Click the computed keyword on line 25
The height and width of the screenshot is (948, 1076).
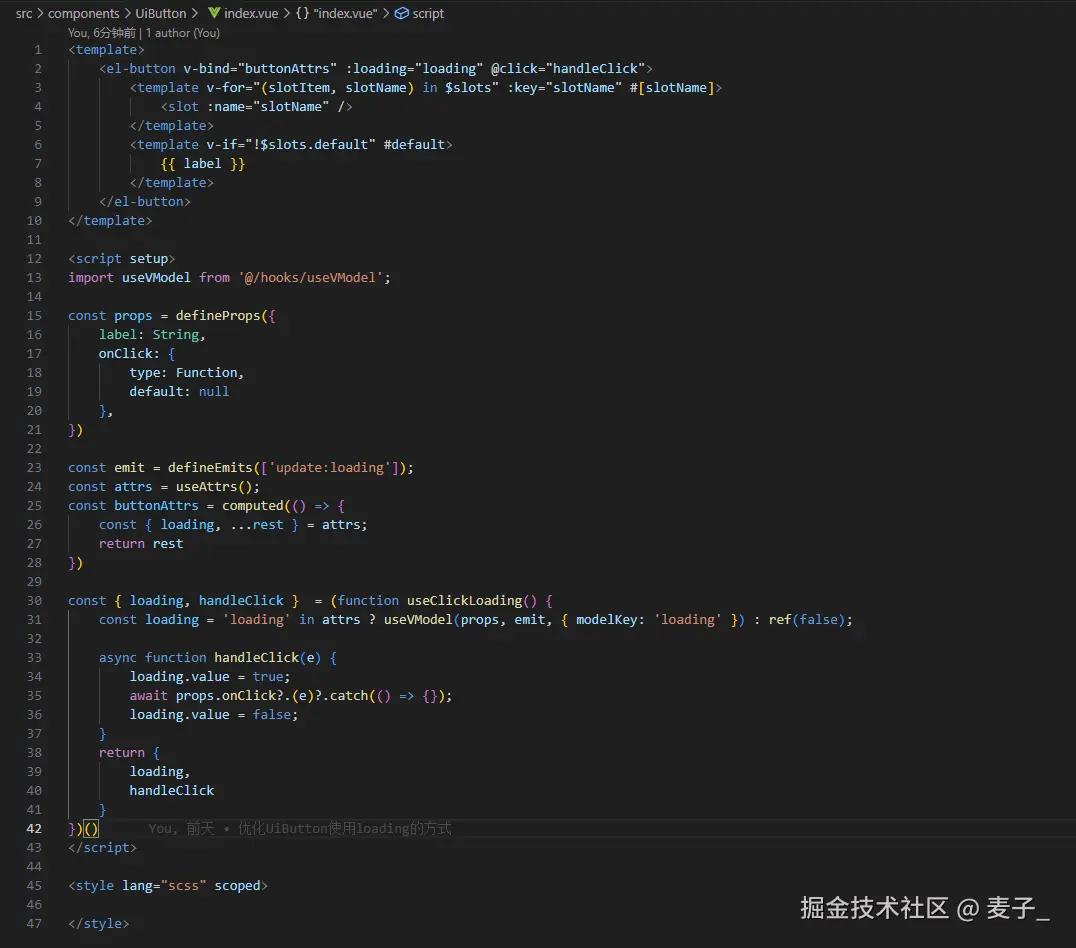253,505
